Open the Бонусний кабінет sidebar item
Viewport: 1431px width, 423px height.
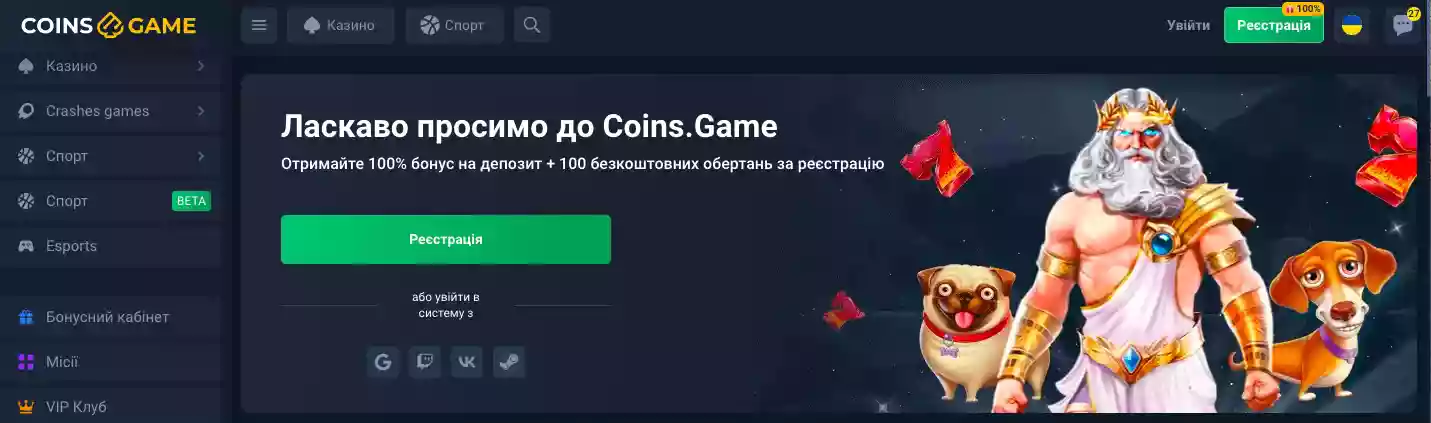tap(110, 317)
